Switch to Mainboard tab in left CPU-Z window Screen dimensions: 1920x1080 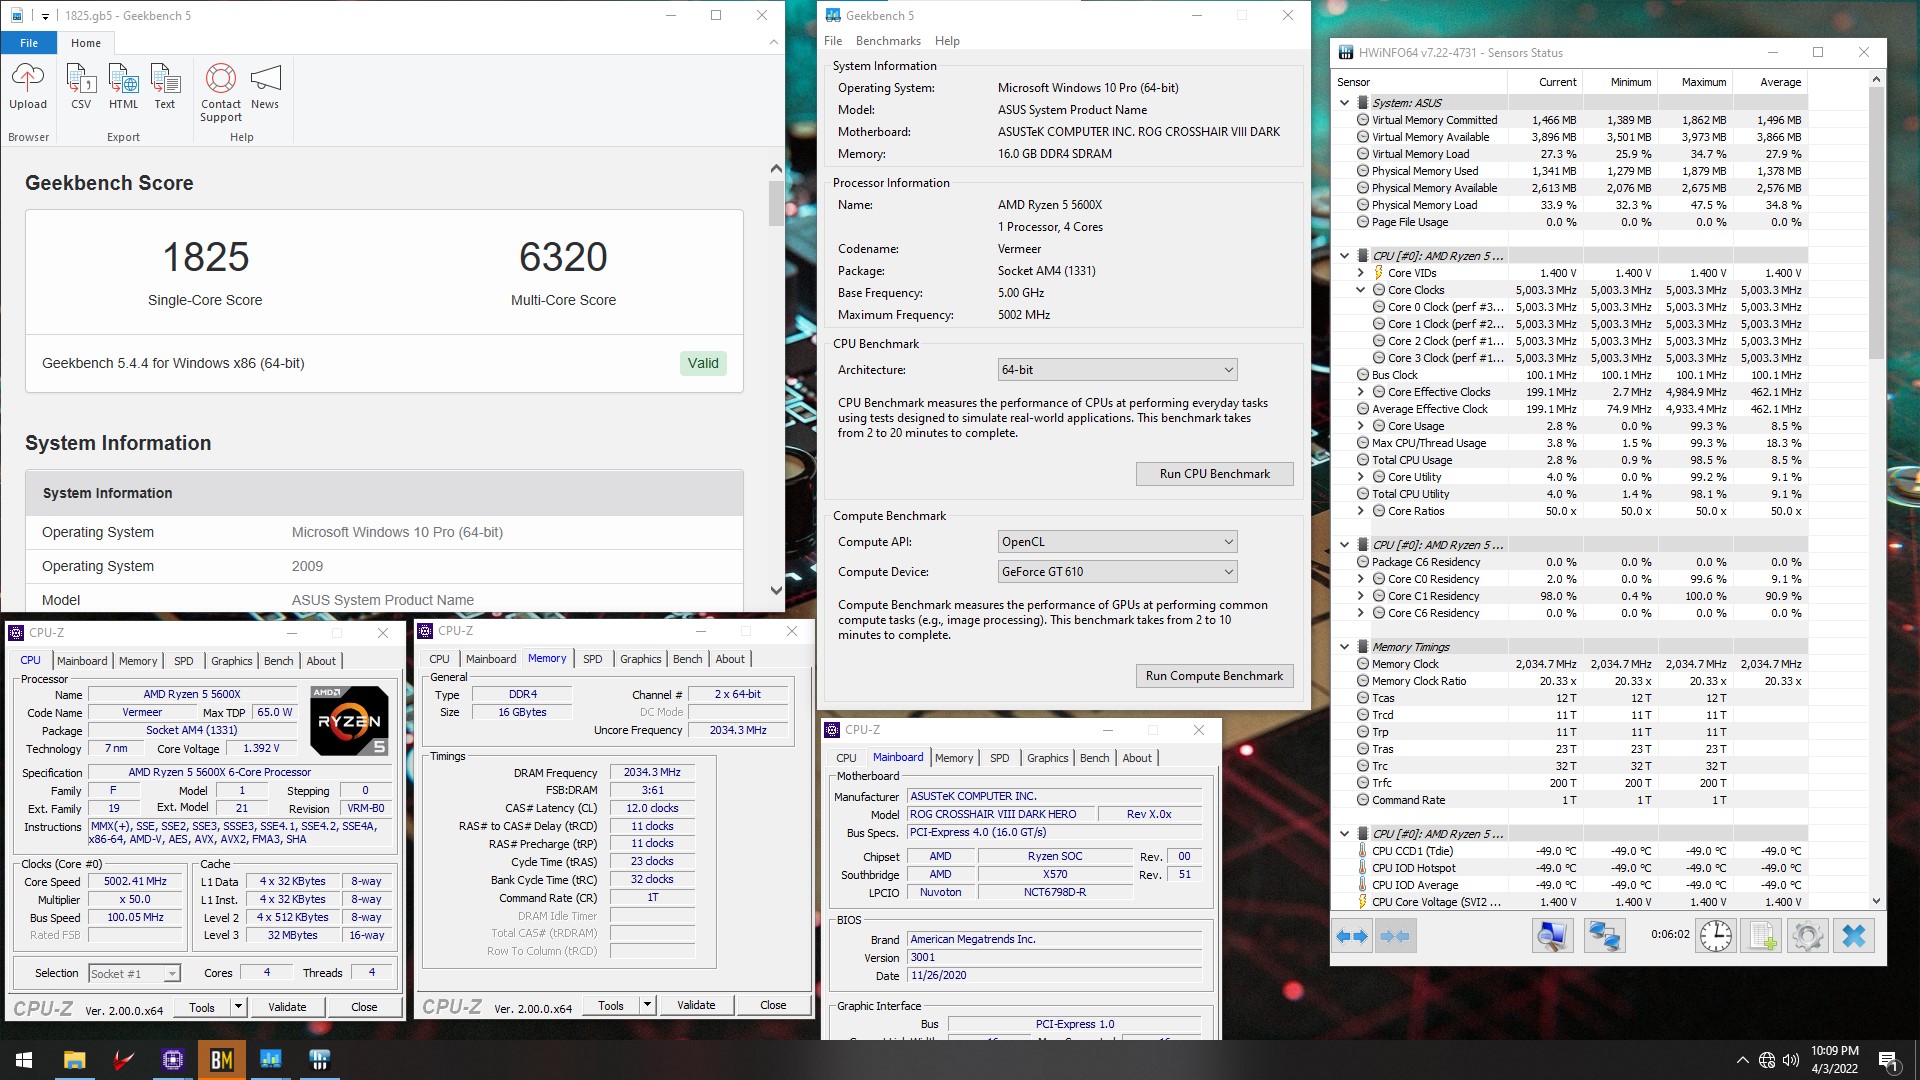click(x=82, y=661)
